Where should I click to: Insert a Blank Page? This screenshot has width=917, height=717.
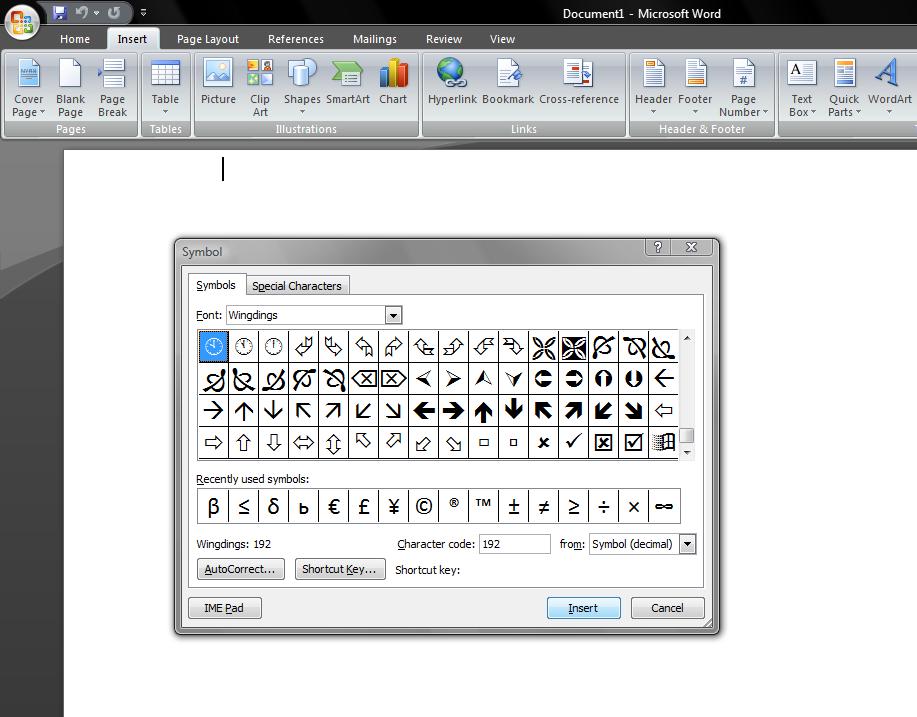point(70,88)
